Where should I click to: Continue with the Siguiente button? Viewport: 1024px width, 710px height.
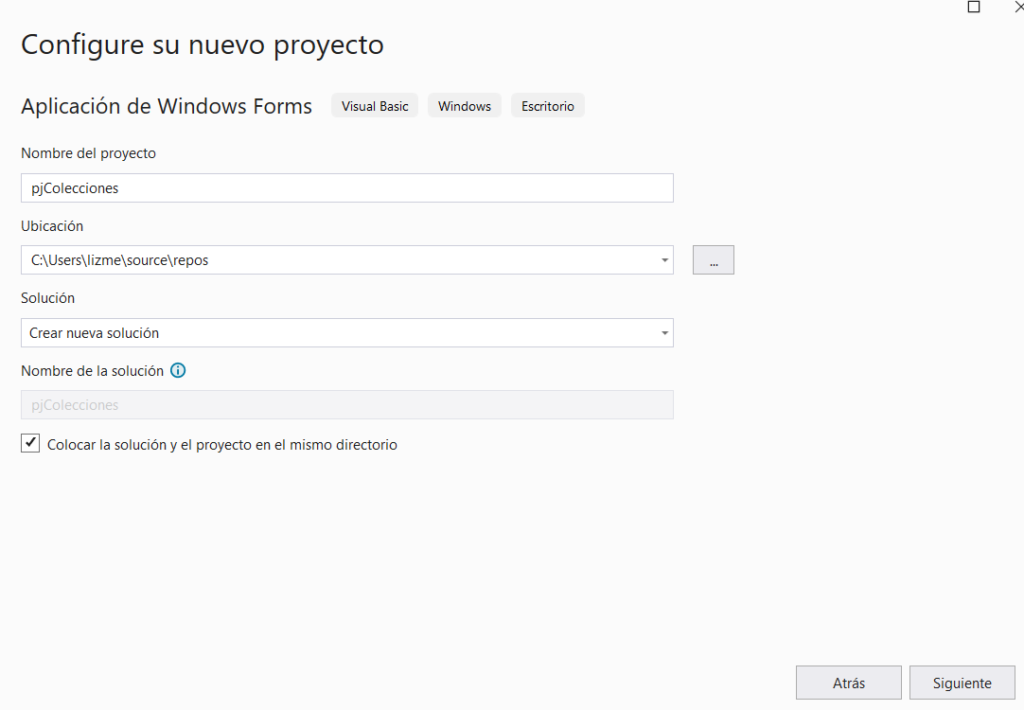[962, 683]
